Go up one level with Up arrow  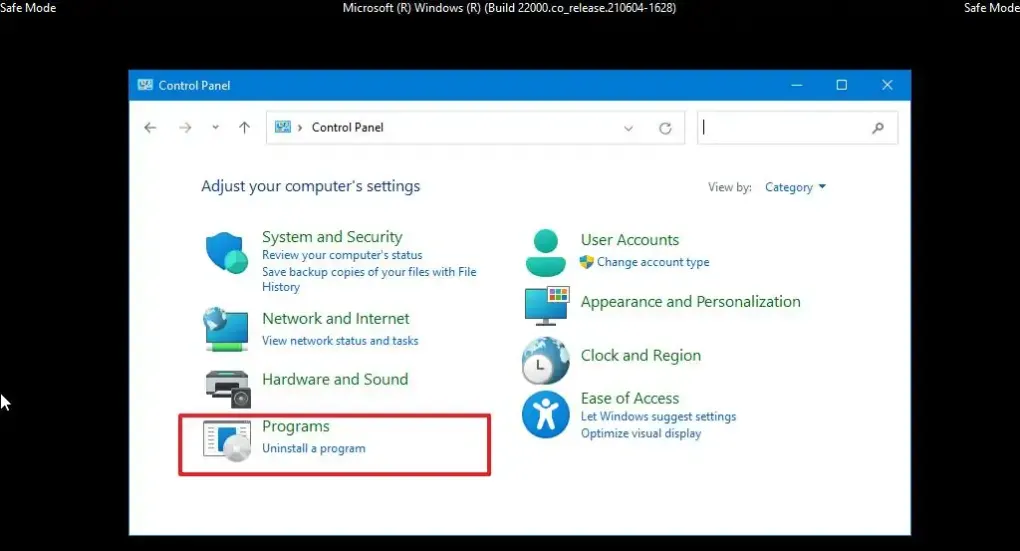(244, 128)
